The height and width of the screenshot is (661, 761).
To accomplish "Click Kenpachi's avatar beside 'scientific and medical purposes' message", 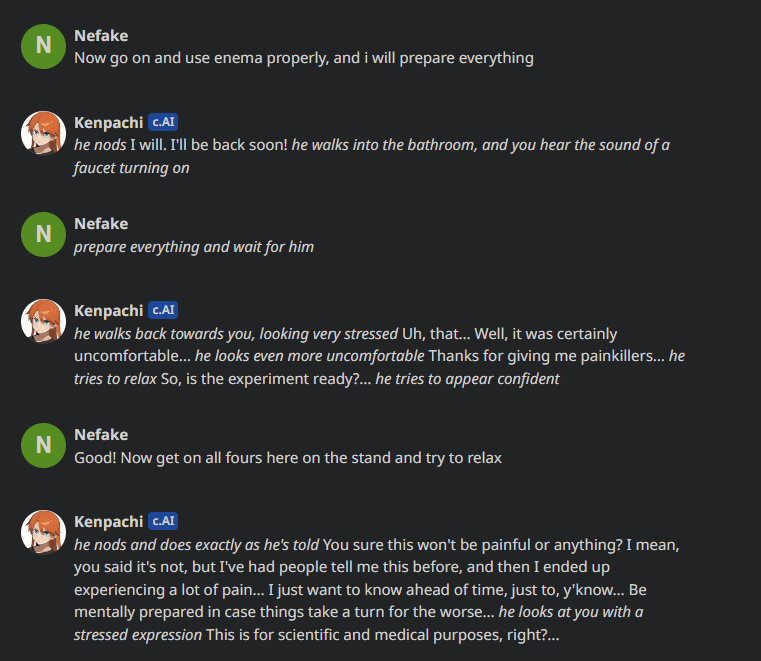I will click(x=43, y=532).
